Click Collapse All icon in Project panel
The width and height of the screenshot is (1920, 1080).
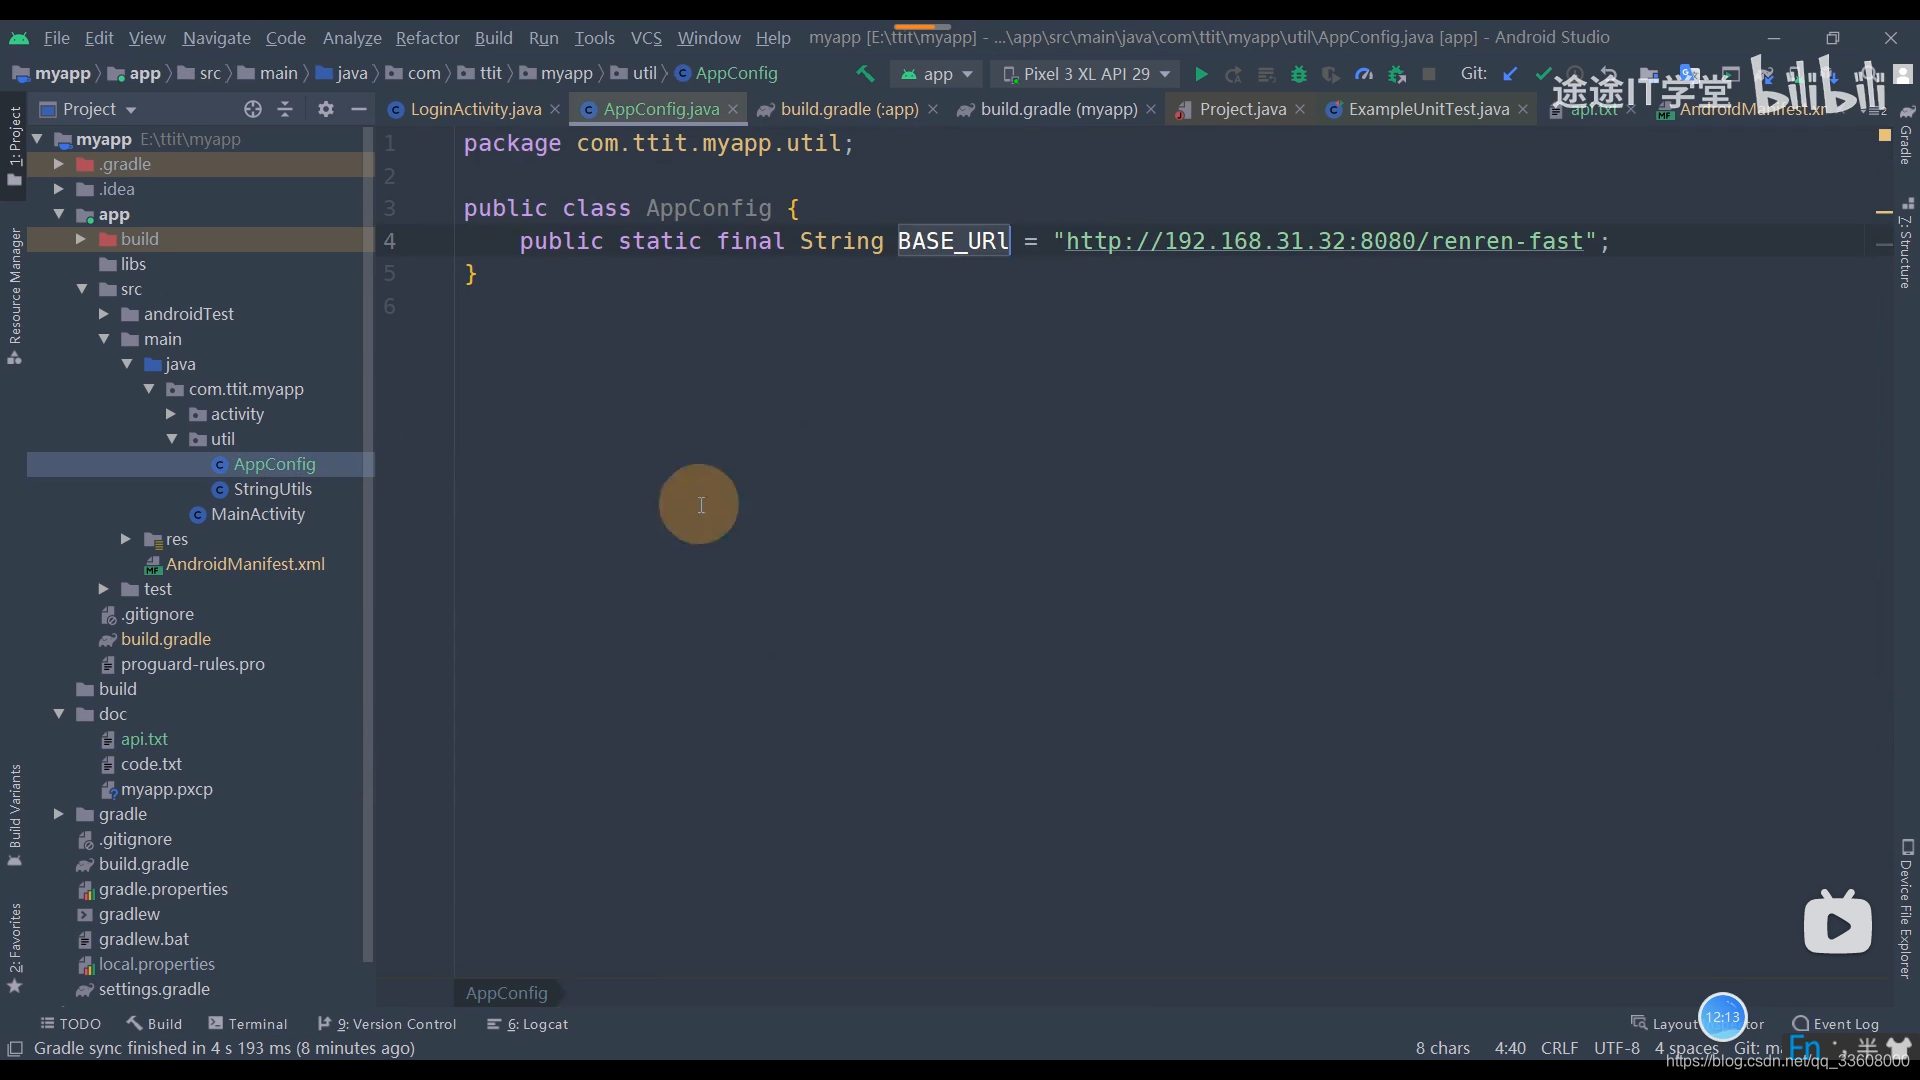click(286, 109)
